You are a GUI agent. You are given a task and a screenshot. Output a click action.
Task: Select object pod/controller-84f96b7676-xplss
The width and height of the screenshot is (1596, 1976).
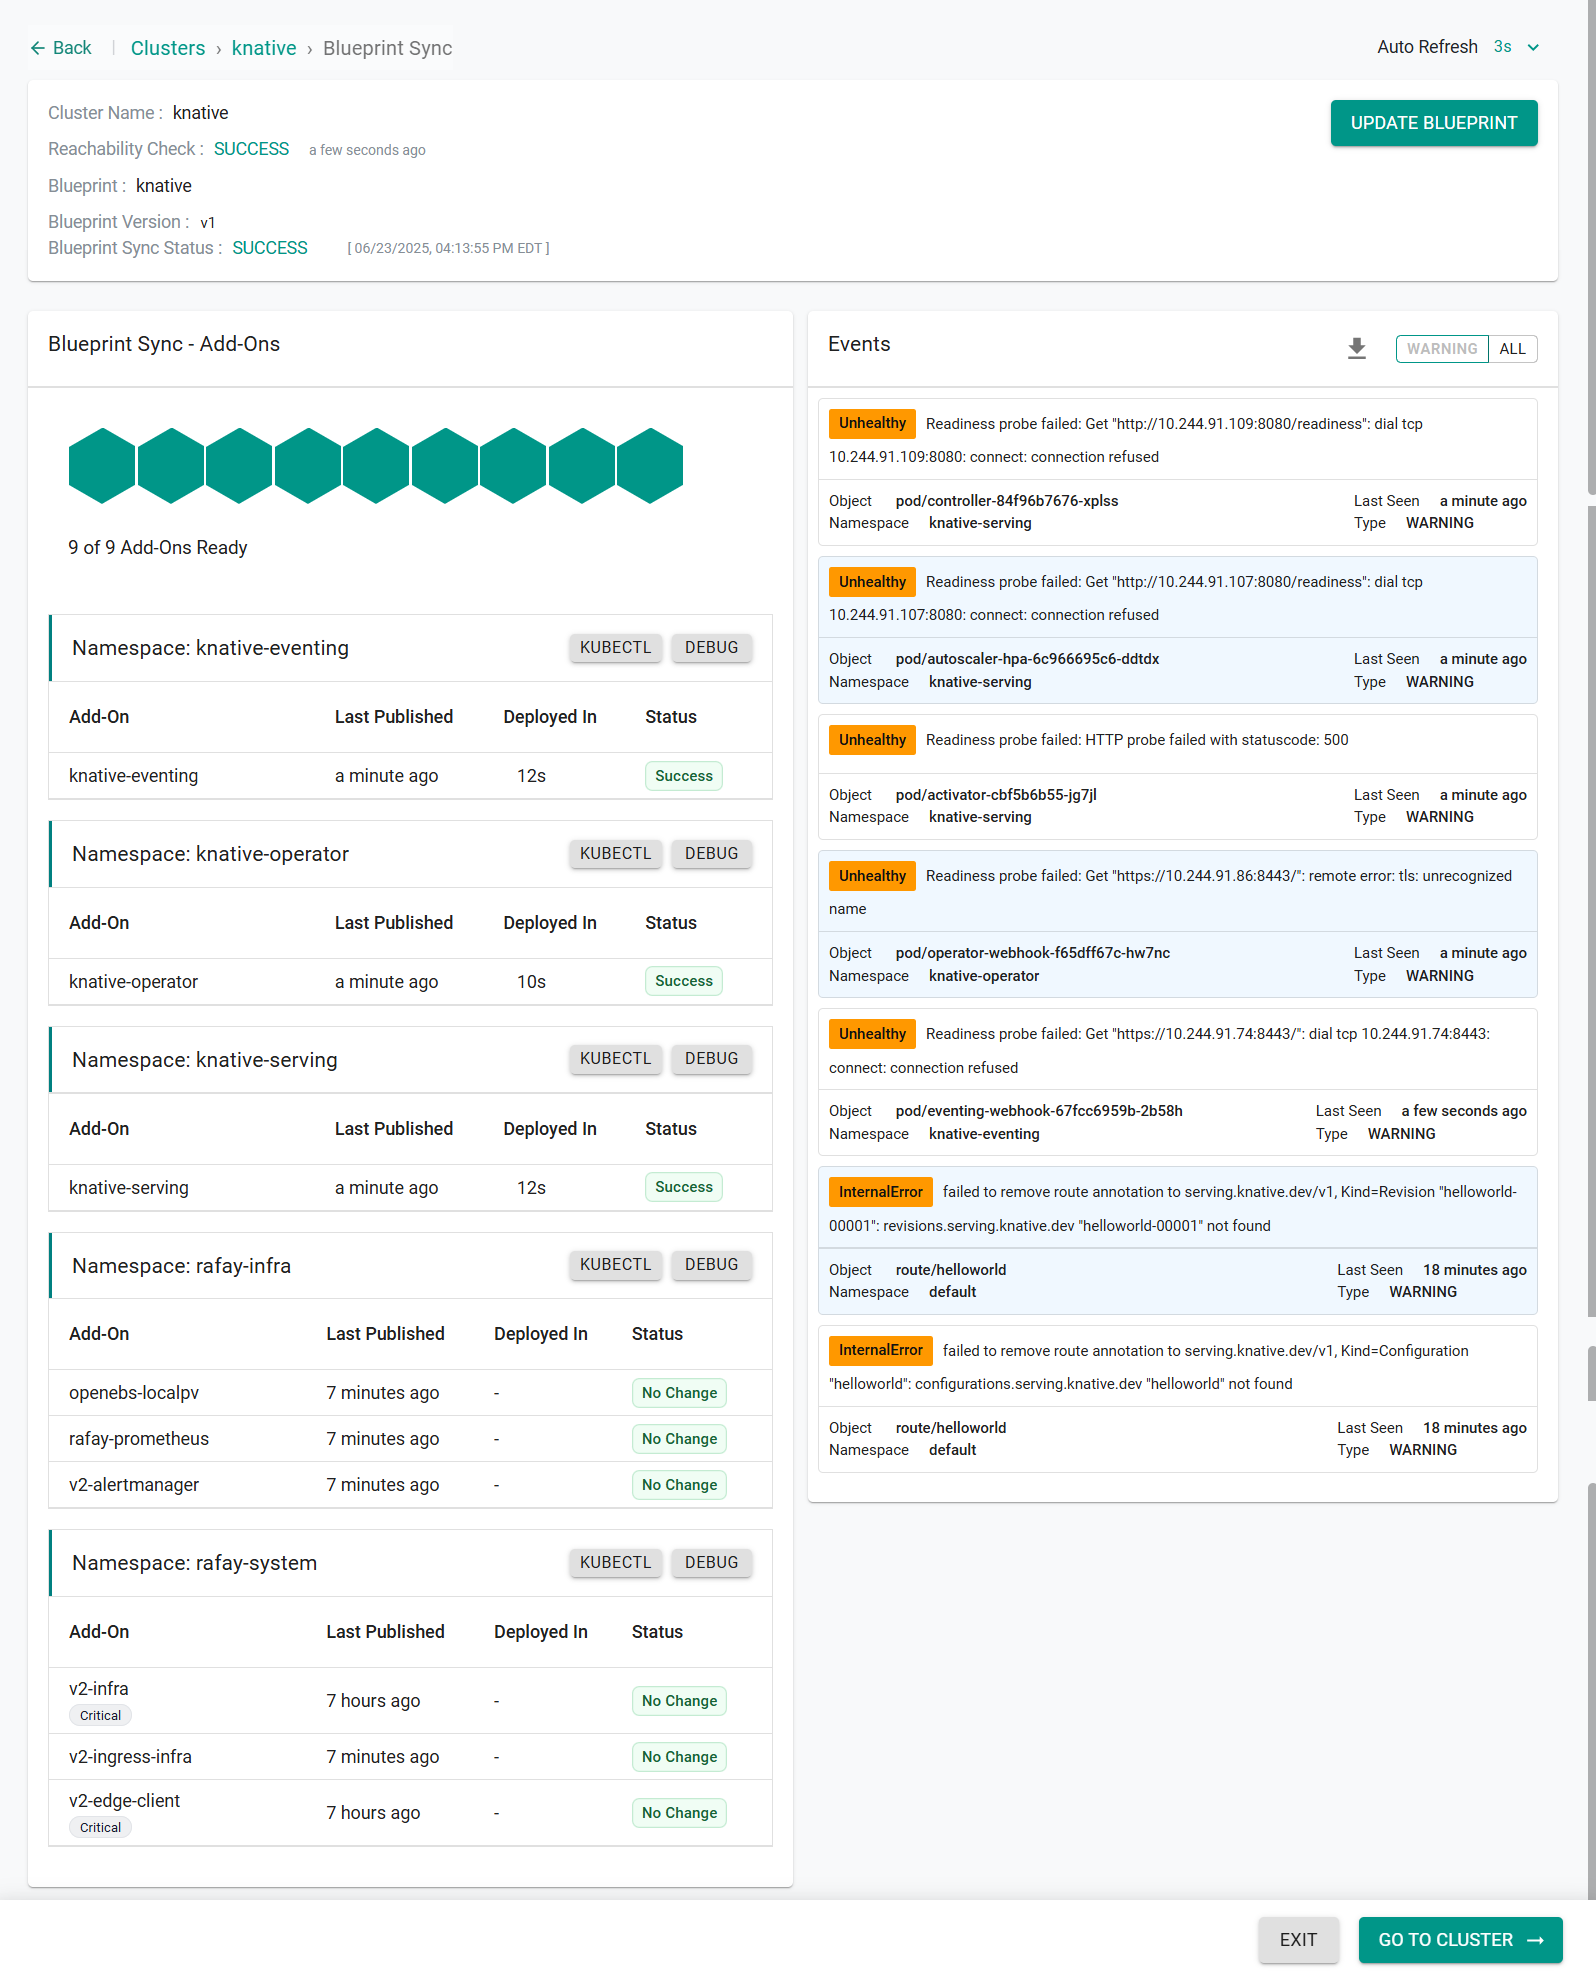[x=1007, y=501]
